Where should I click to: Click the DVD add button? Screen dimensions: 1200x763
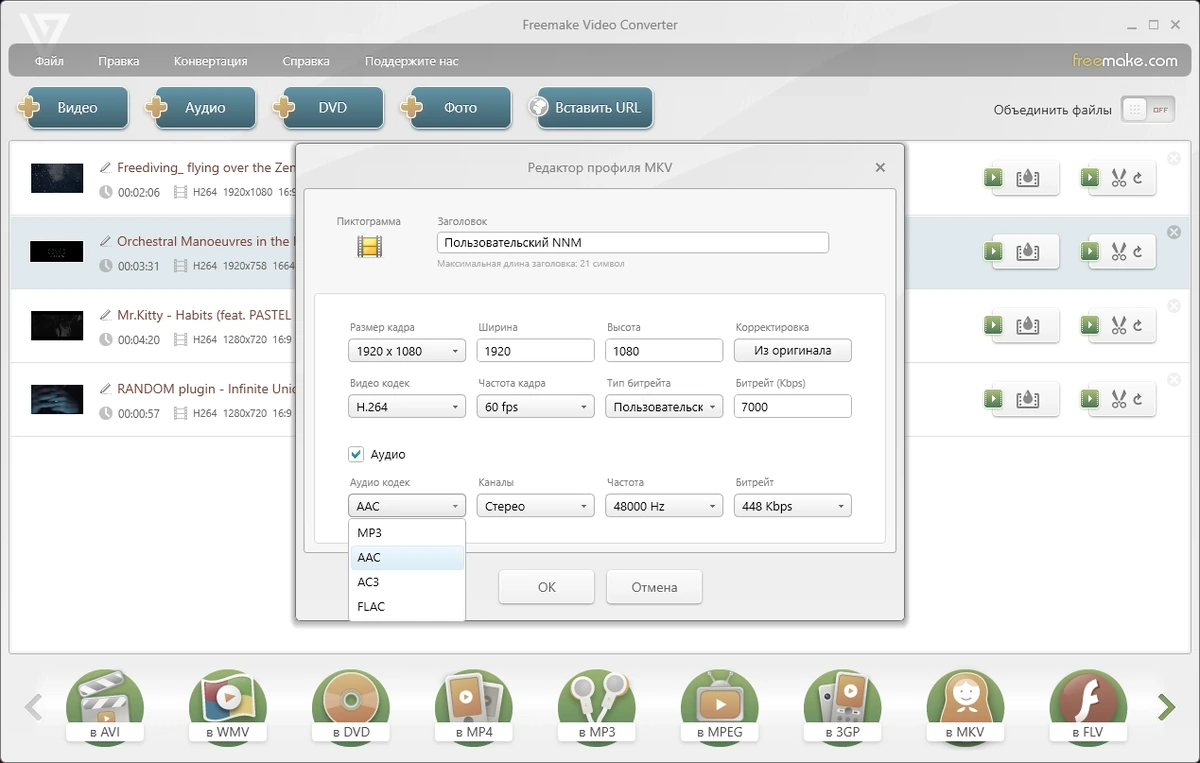click(x=328, y=108)
